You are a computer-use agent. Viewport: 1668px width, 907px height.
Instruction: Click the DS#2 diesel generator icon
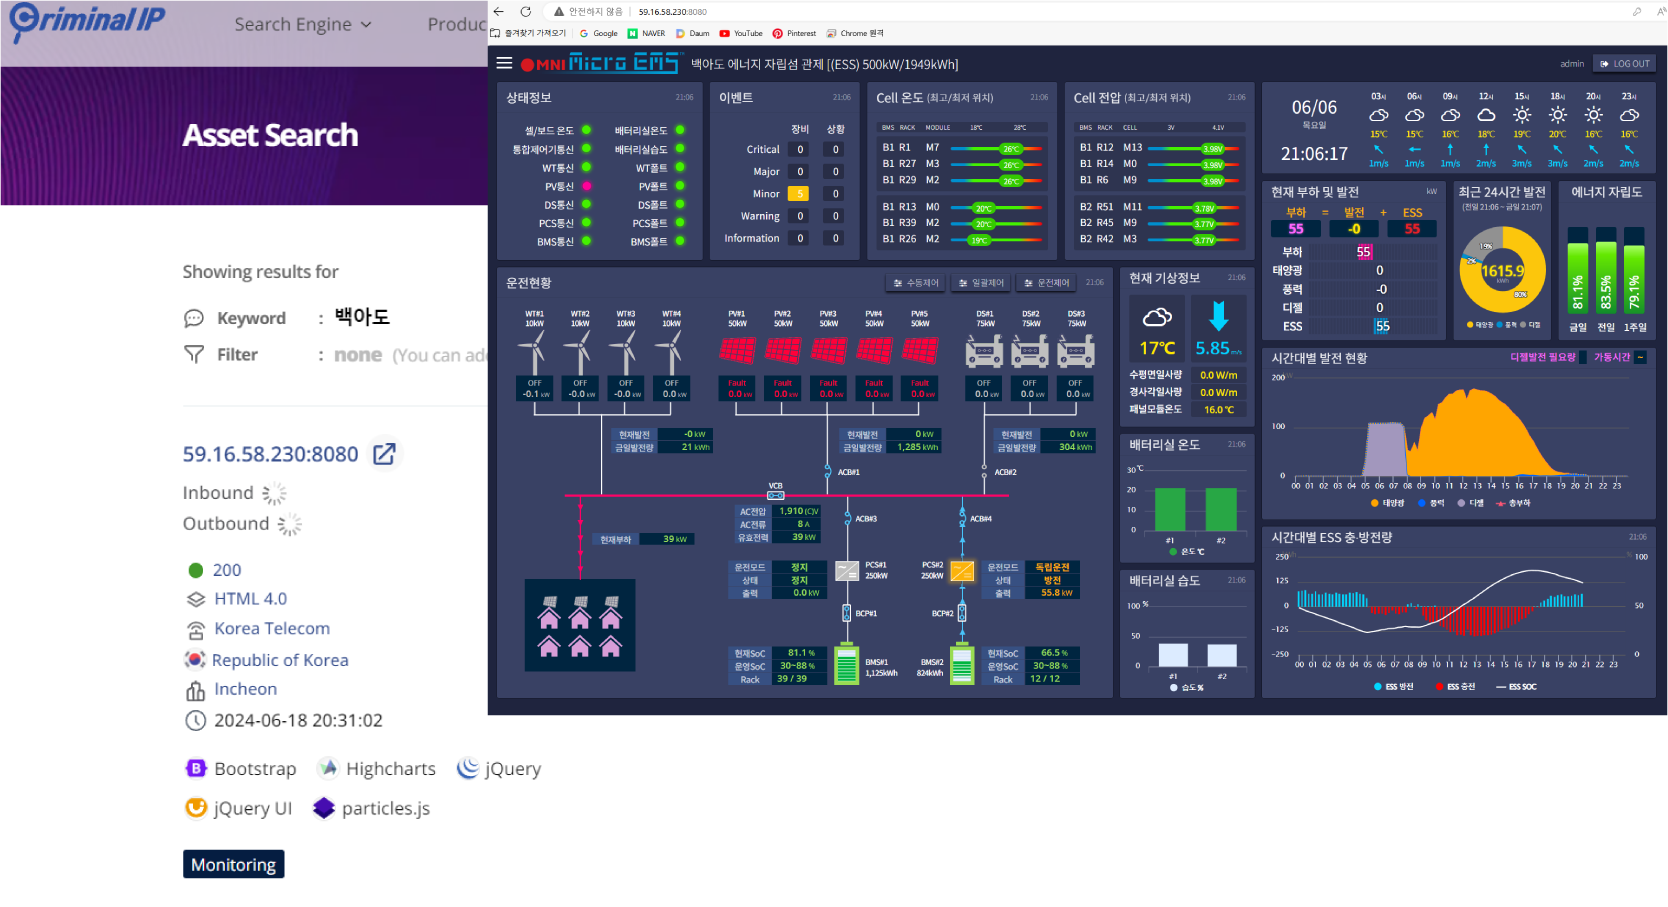coord(1030,350)
